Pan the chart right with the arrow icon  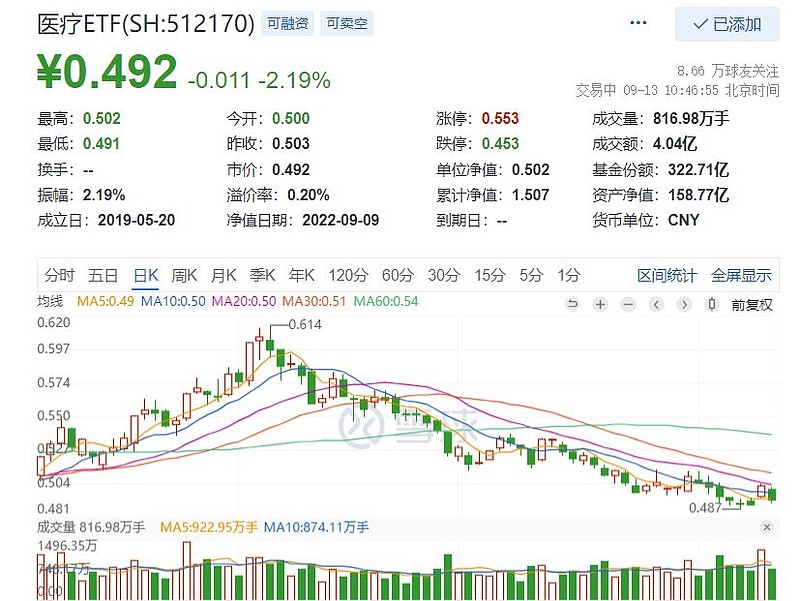[683, 305]
